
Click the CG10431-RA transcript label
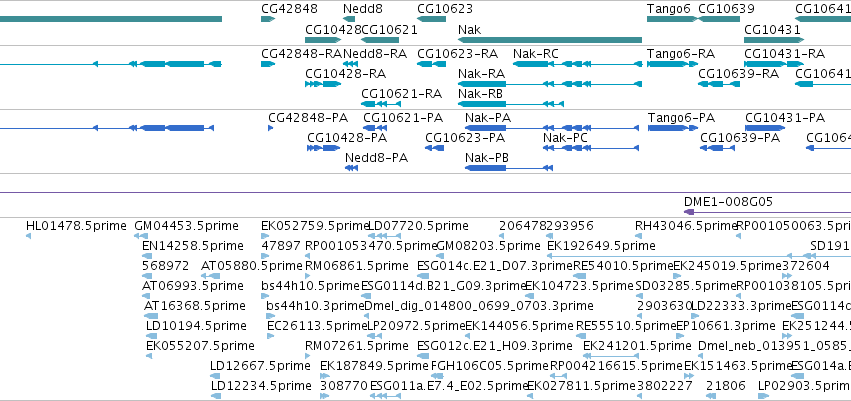point(784,54)
